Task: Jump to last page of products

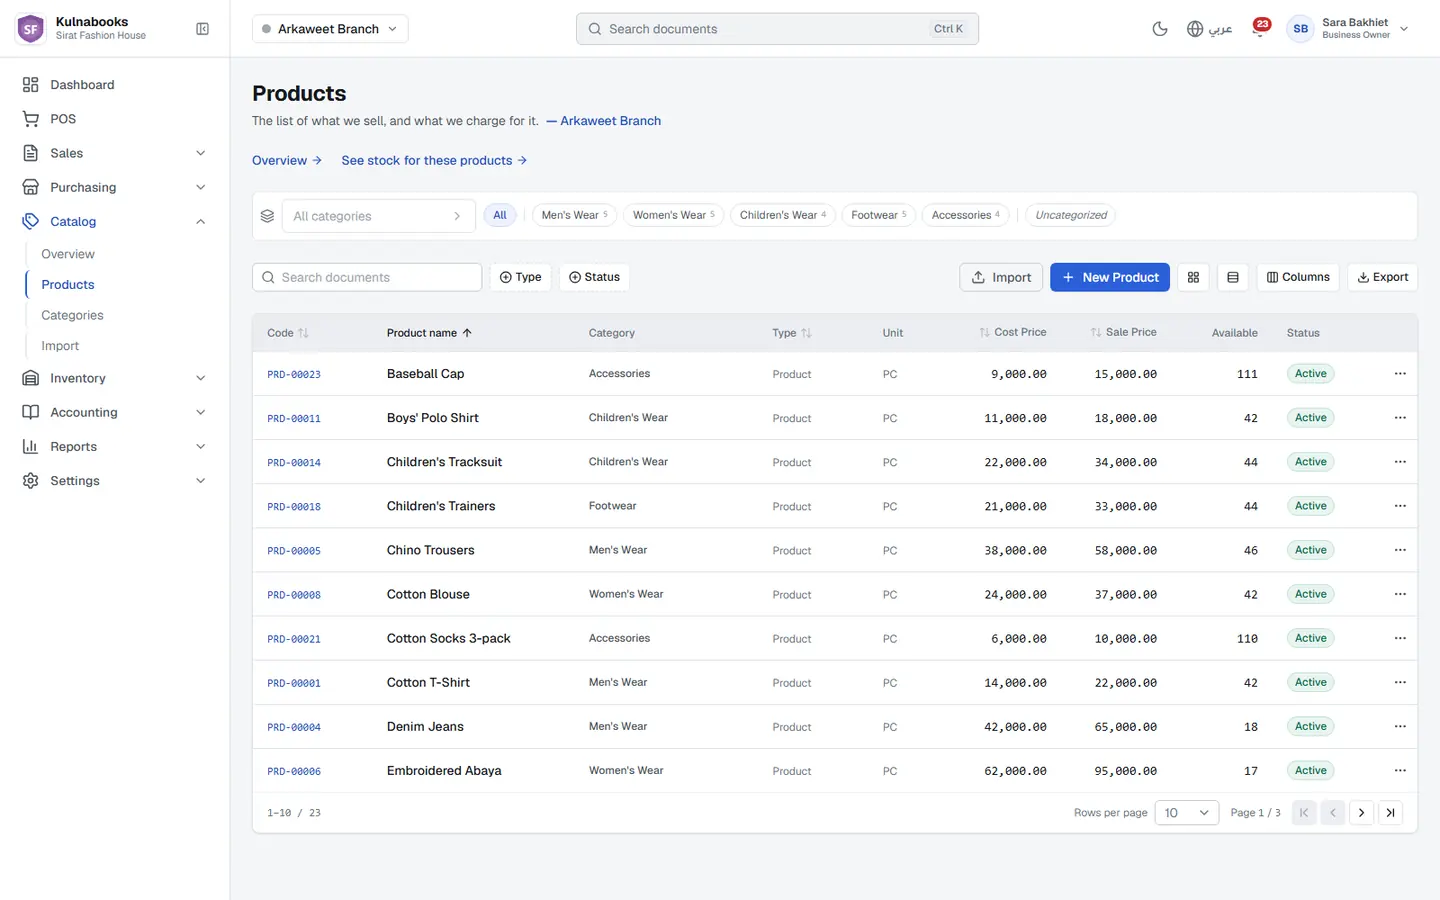Action: tap(1390, 813)
